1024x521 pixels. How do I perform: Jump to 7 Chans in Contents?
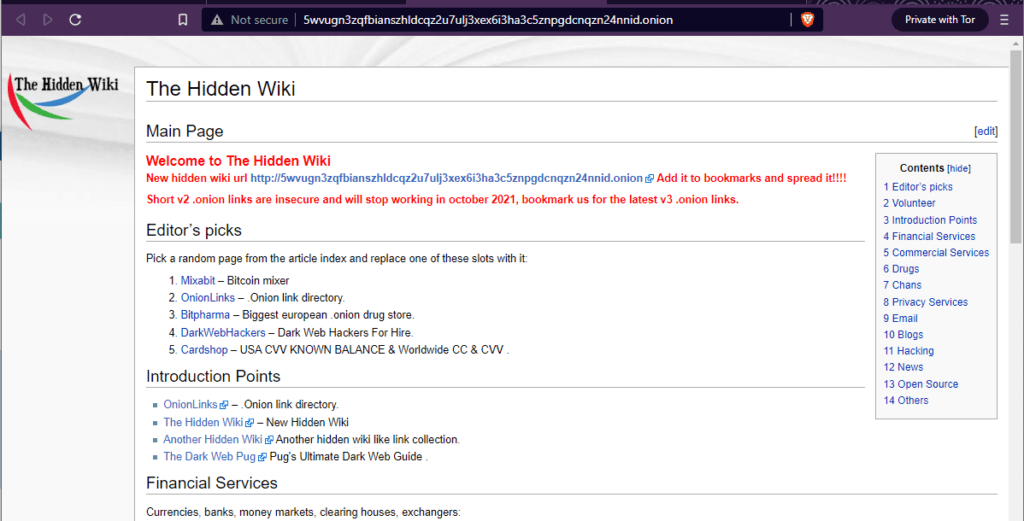[x=903, y=285]
